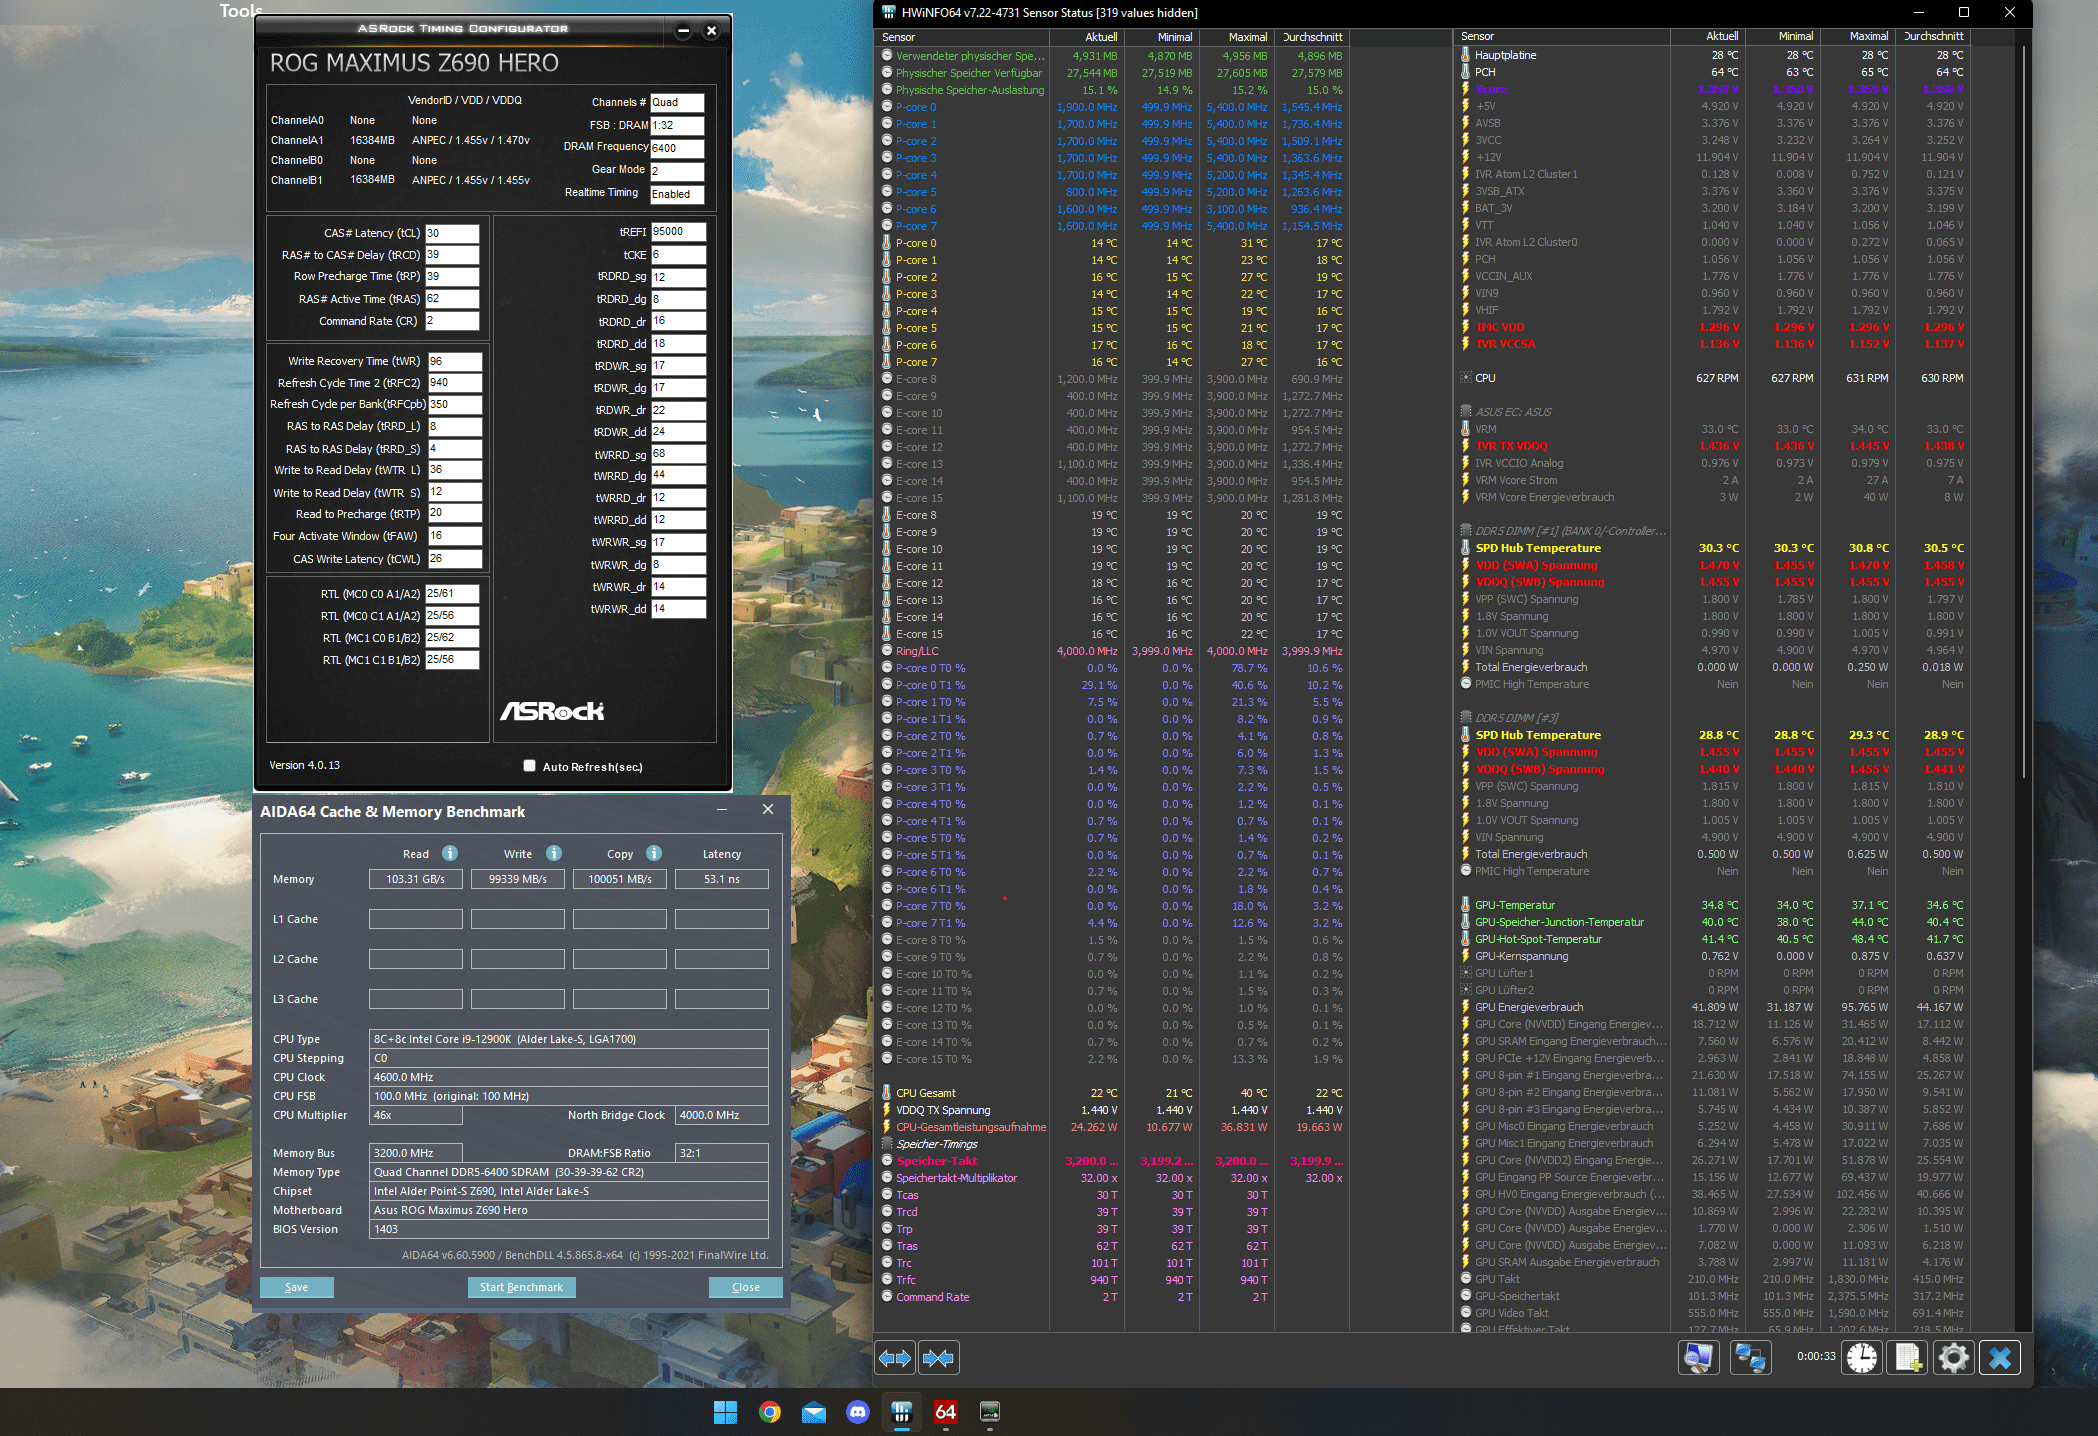Switch to AIDA64 taskbar icon
2098x1436 pixels.
pyautogui.click(x=945, y=1412)
